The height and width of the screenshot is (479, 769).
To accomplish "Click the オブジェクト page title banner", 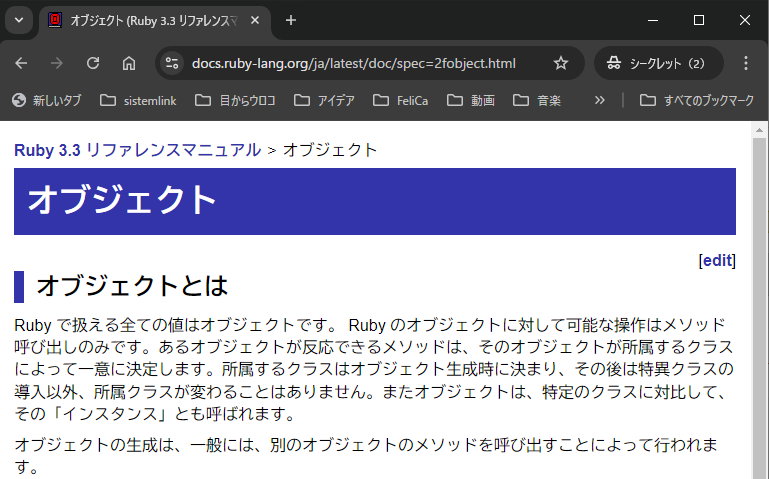I will (375, 202).
